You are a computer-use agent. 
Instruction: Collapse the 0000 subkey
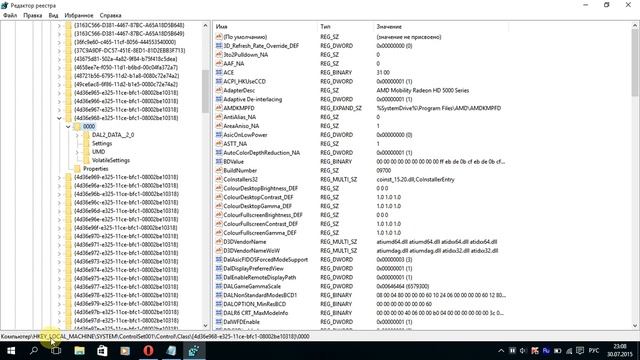point(68,127)
